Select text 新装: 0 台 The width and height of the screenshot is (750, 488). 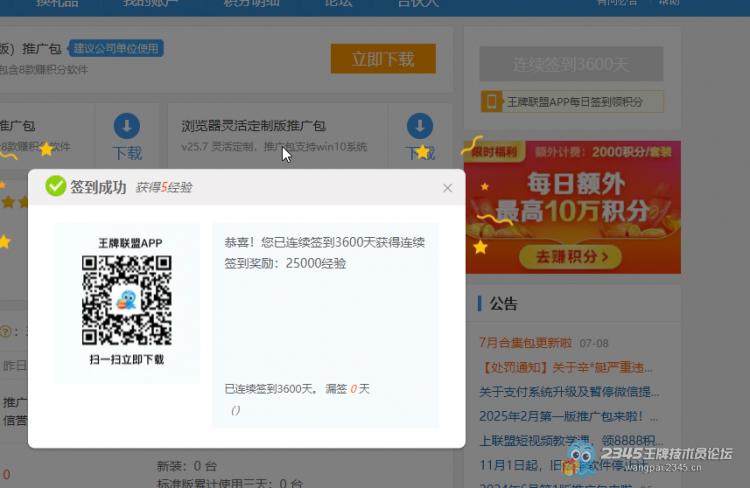coord(187,466)
